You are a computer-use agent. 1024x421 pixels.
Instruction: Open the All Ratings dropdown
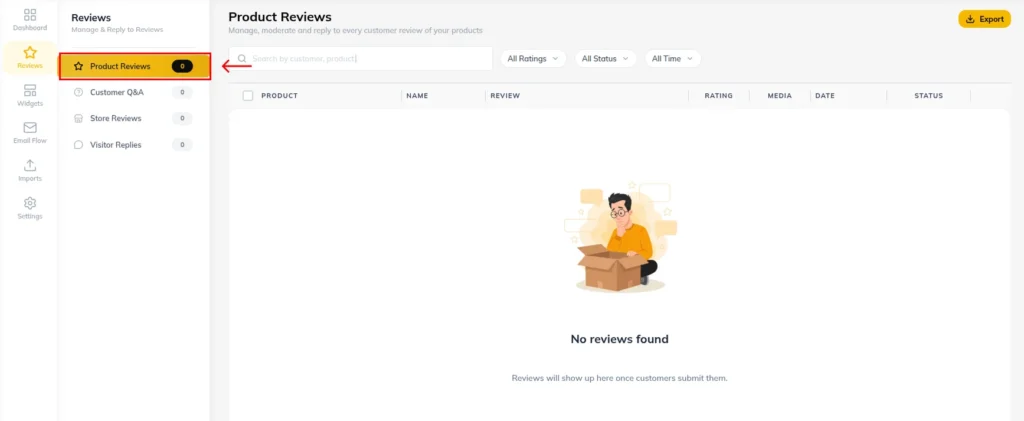[x=533, y=59]
